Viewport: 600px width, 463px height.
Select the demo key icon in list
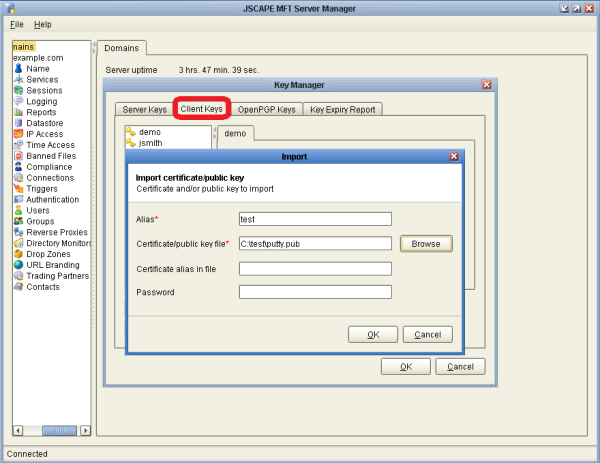130,132
